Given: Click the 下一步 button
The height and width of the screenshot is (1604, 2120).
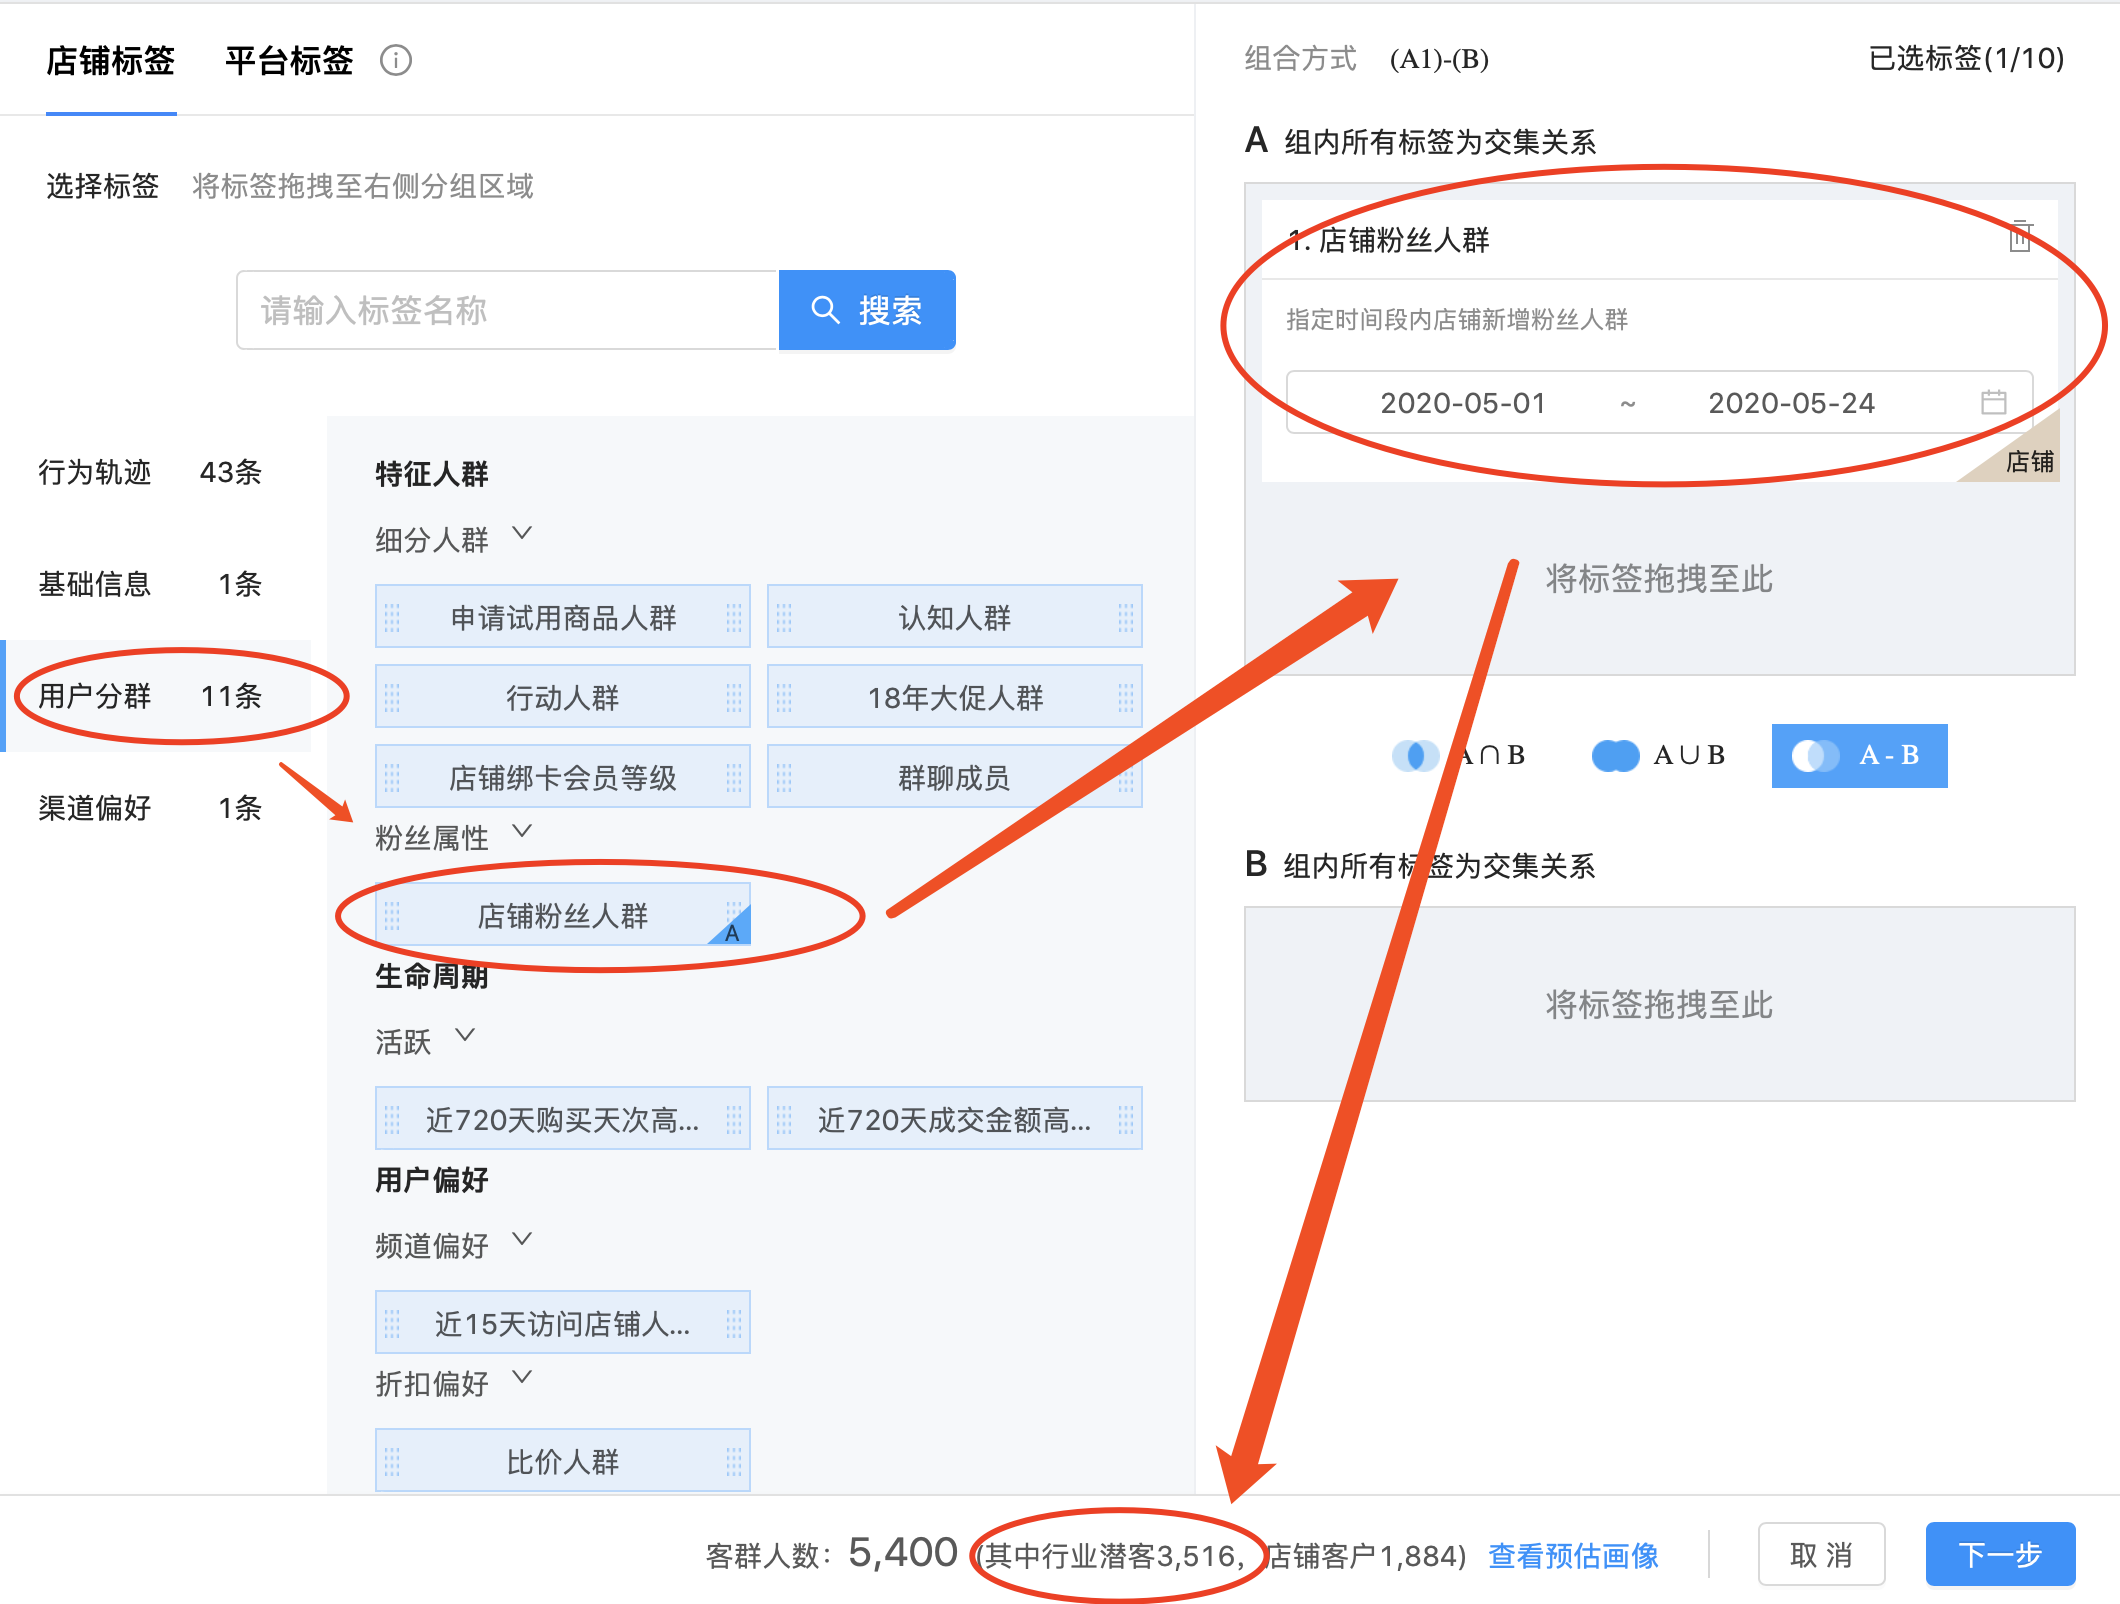Looking at the screenshot, I should [2000, 1554].
